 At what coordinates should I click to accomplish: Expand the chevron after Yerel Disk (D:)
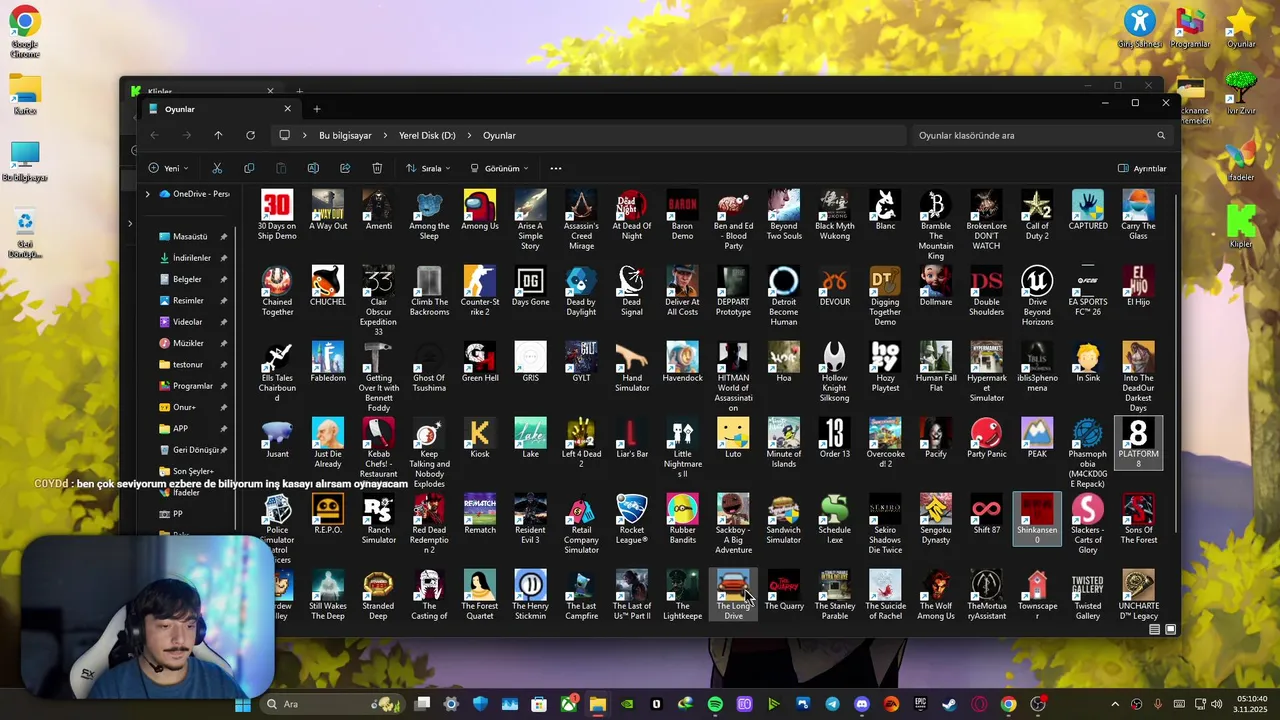(x=469, y=135)
